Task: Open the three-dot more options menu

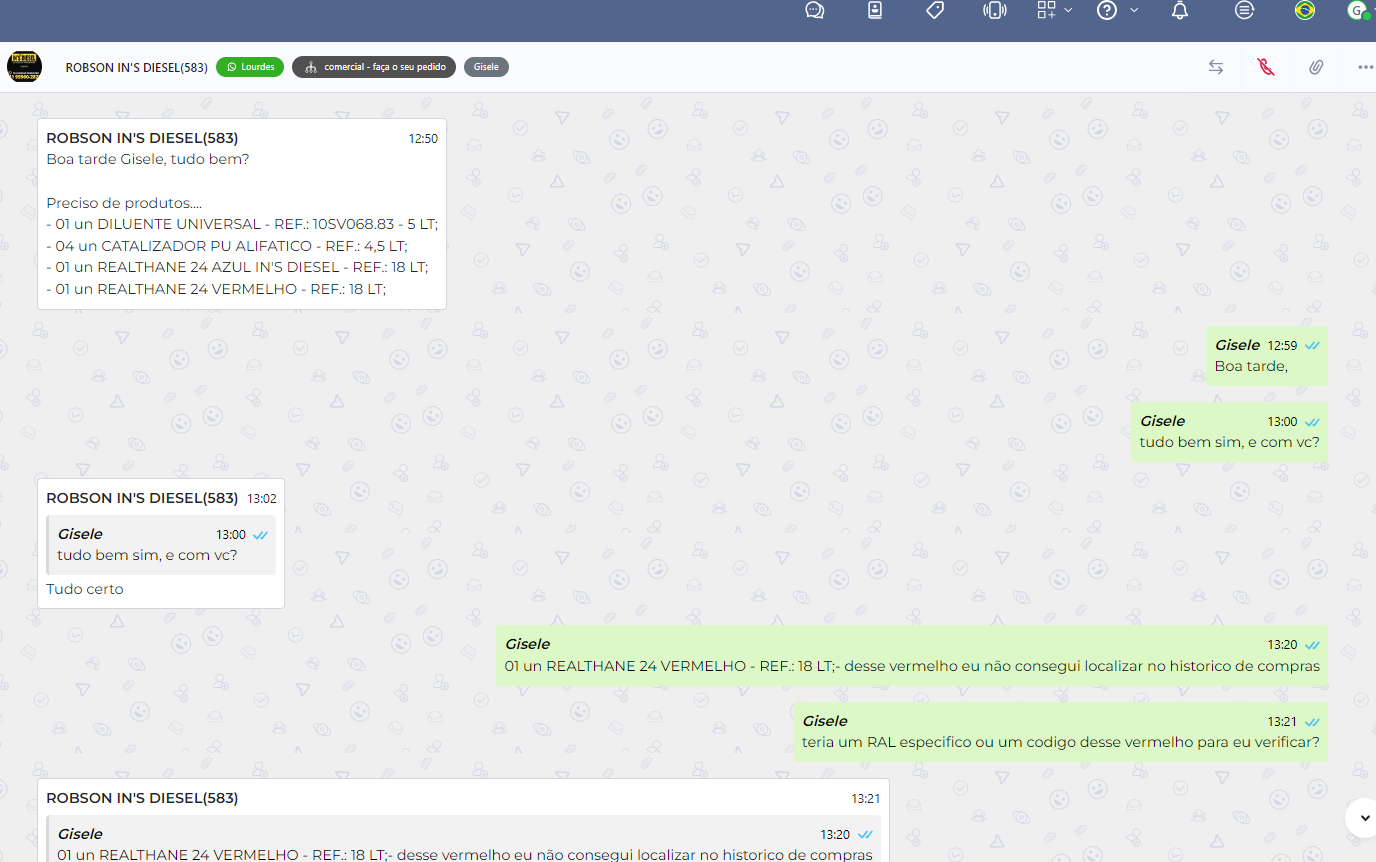Action: (1365, 67)
